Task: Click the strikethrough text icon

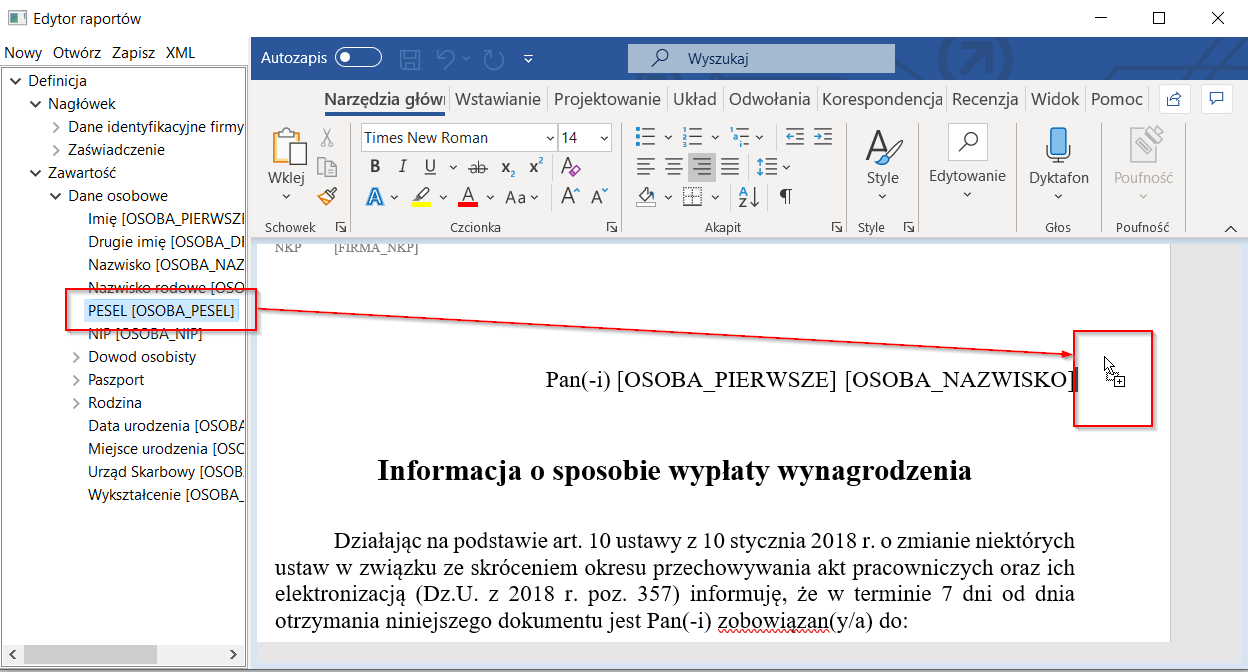Action: [478, 167]
